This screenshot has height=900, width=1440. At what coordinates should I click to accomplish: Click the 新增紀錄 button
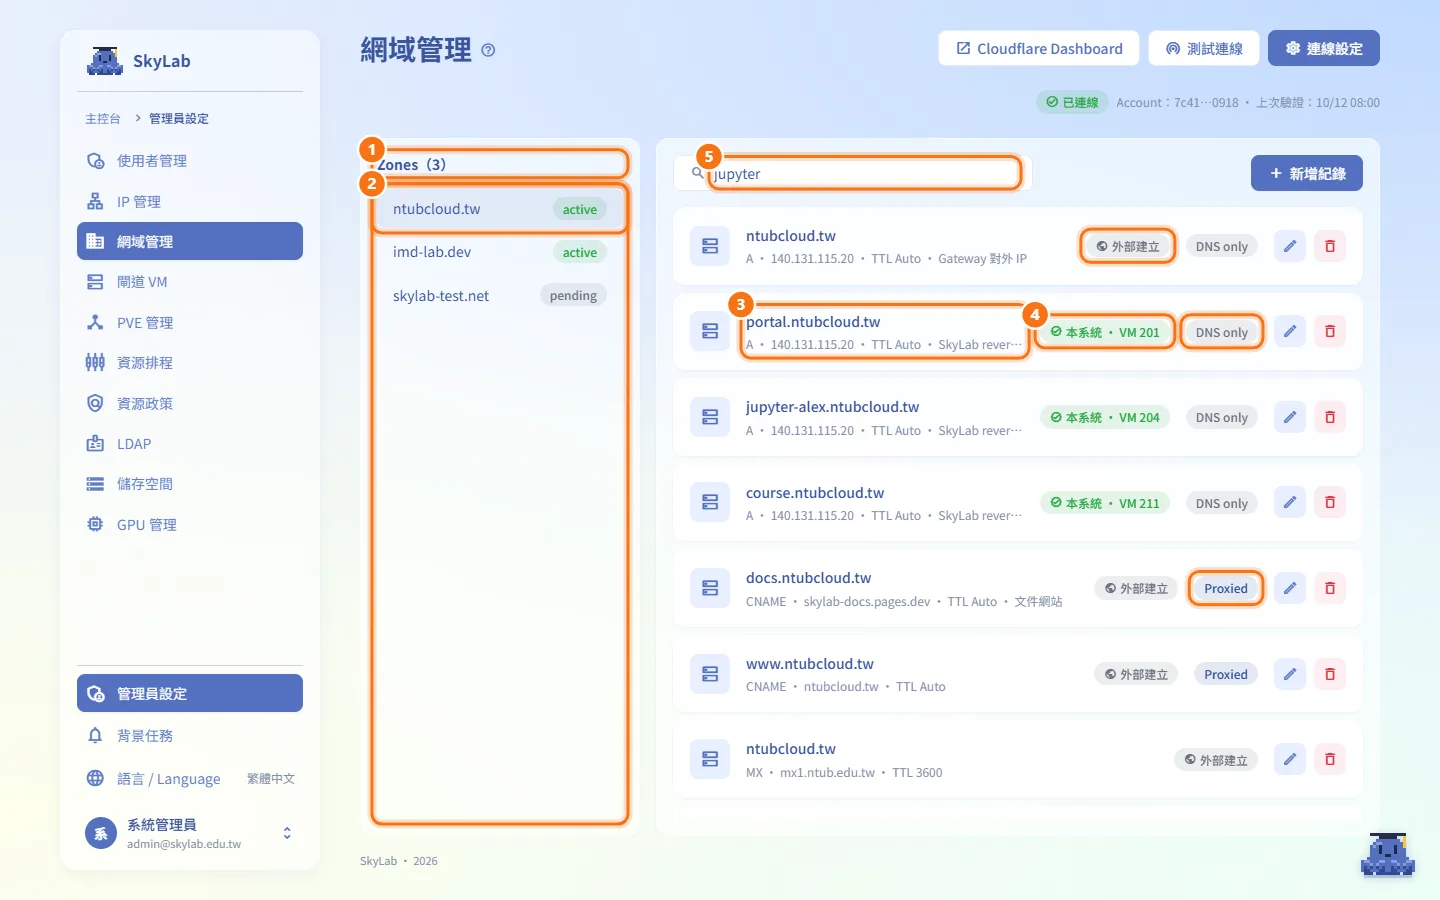pyautogui.click(x=1307, y=173)
